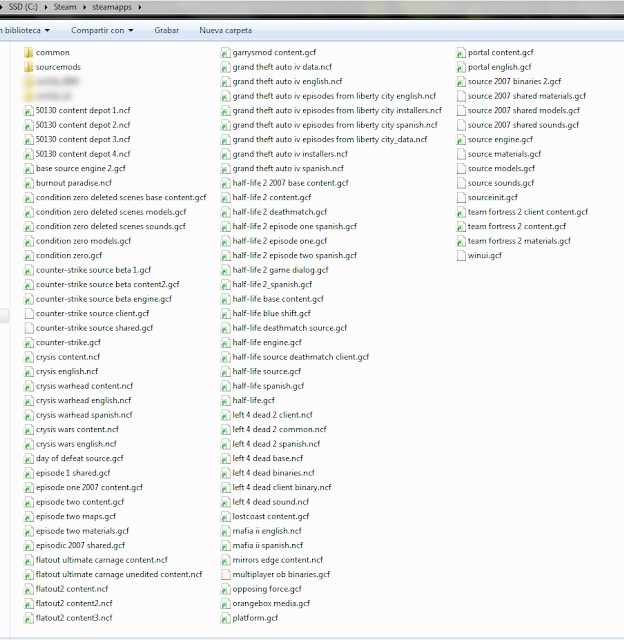Select half-life 2 content.gcf file icon
The image size is (624, 640).
[225, 198]
